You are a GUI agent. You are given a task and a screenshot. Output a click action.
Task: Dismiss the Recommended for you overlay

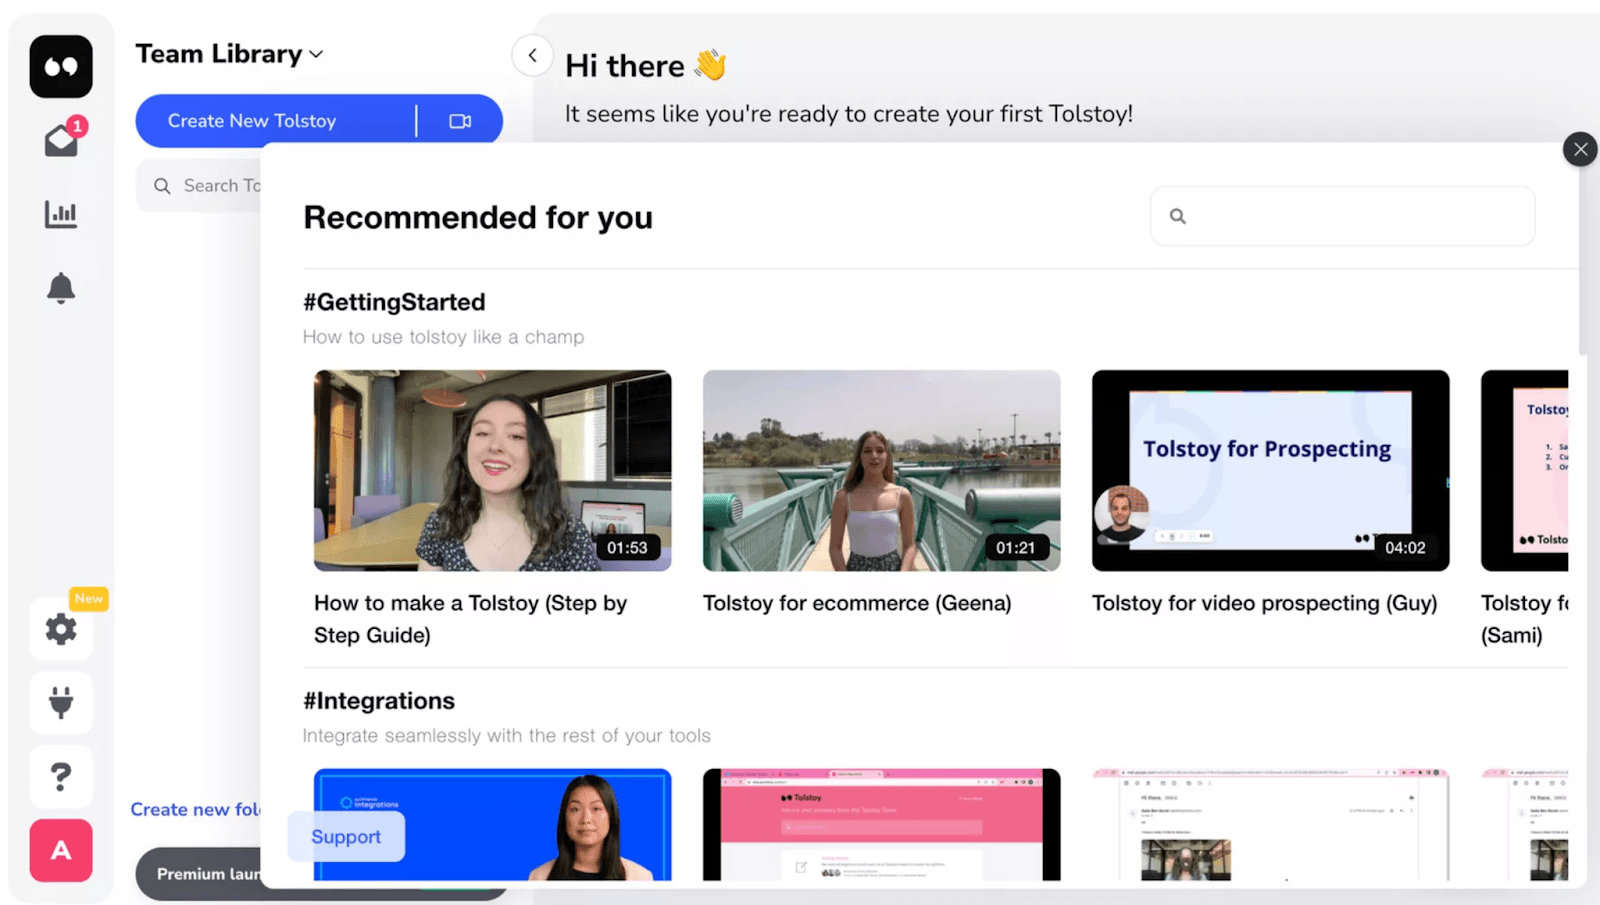[1579, 148]
